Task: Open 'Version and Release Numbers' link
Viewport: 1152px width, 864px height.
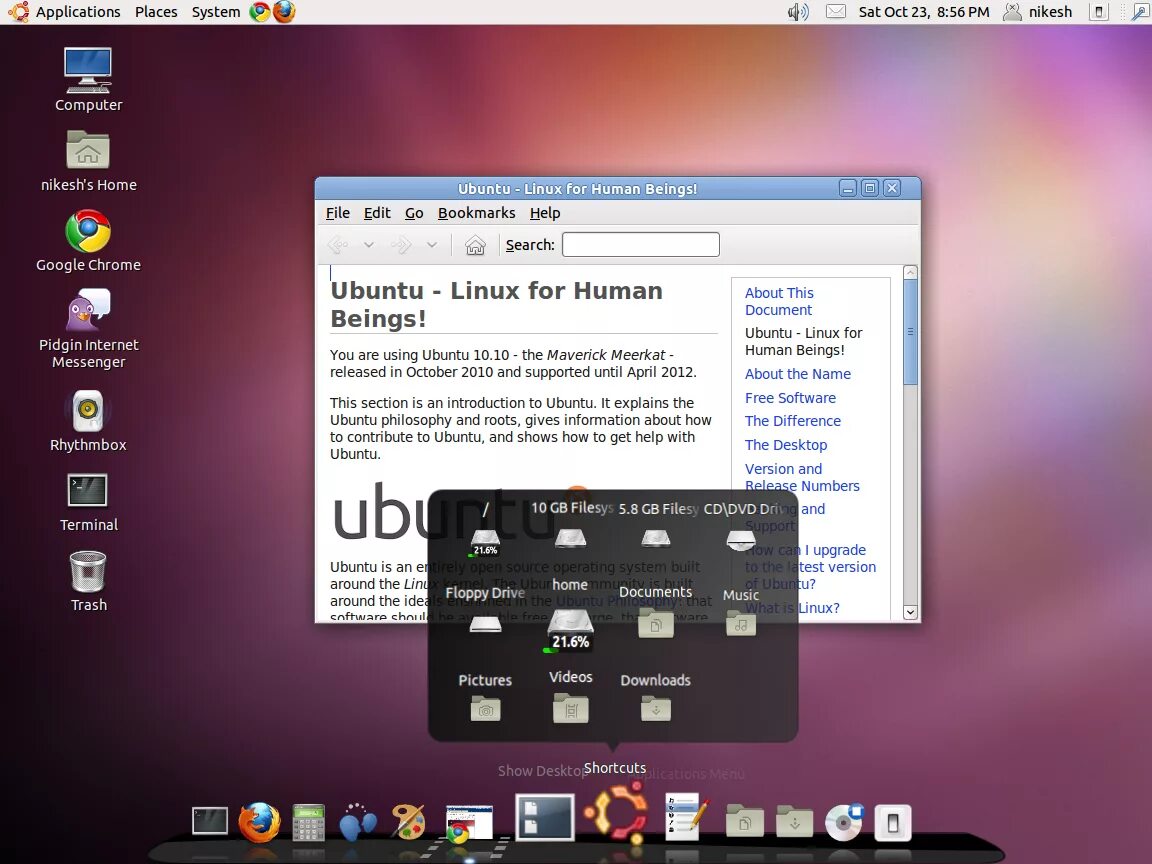Action: click(802, 478)
